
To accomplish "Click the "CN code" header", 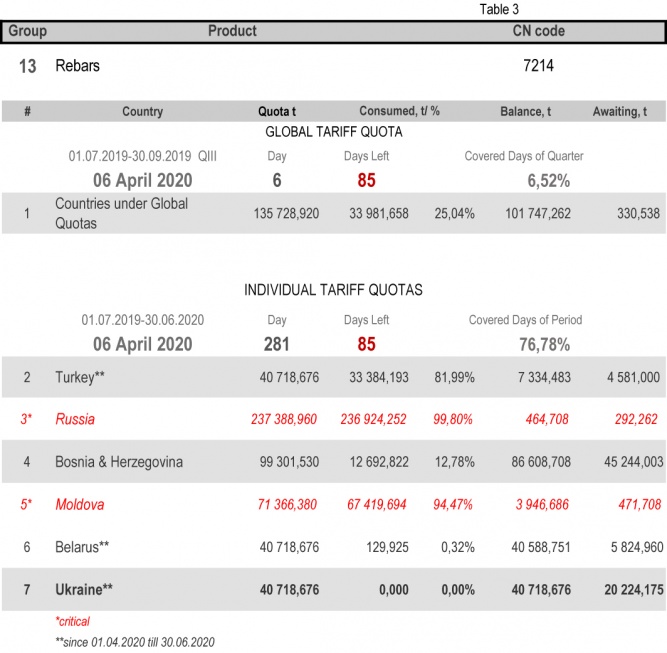I will click(x=538, y=31).
